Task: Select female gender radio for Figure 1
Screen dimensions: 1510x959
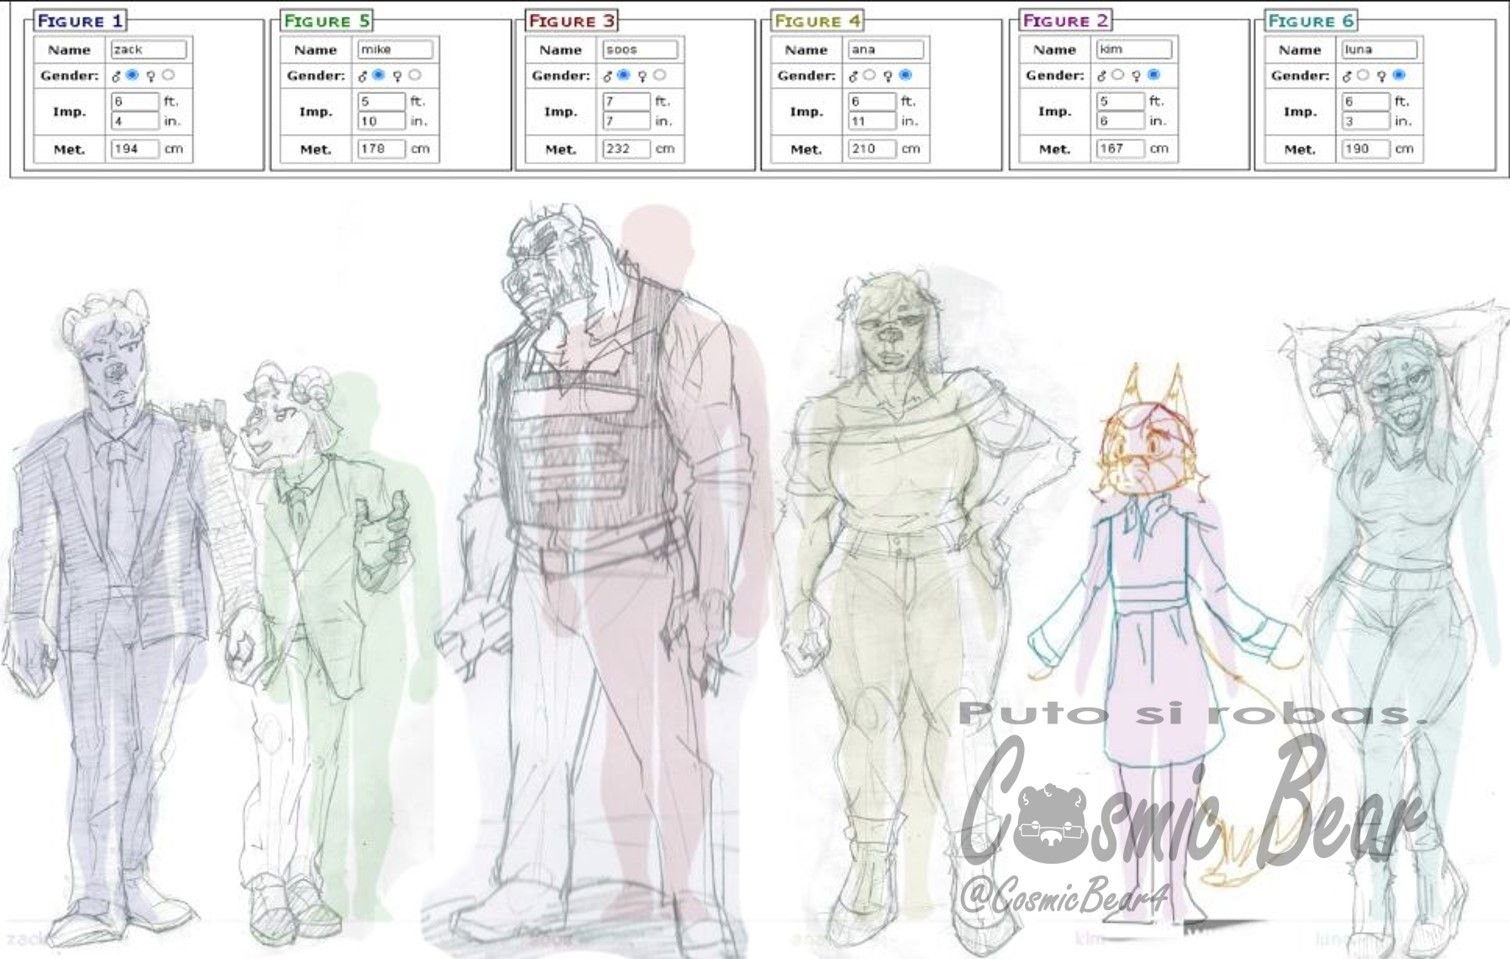Action: pyautogui.click(x=168, y=75)
